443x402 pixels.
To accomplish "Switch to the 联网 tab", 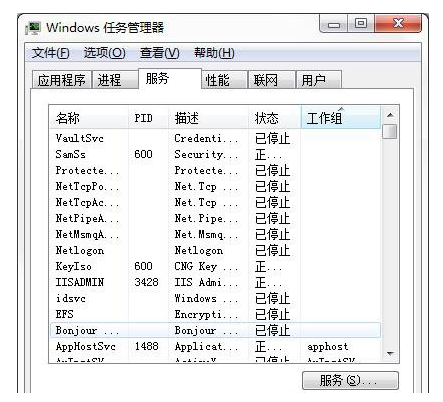I will [272, 80].
